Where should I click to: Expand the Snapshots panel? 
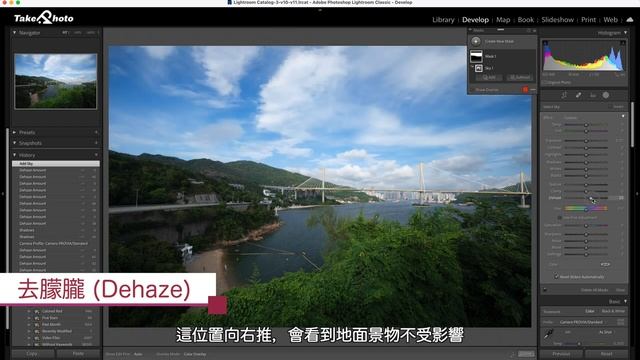pyautogui.click(x=15, y=143)
